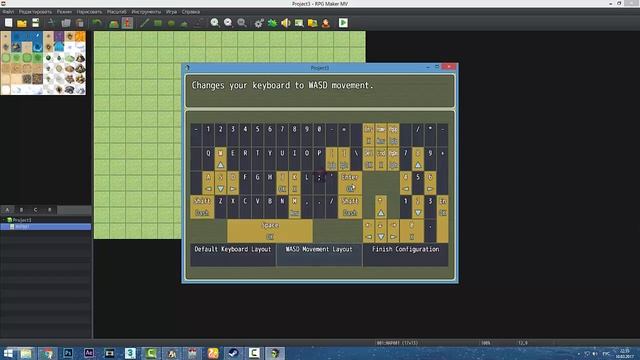Open Photoshop from the taskbar

[x=68, y=353]
